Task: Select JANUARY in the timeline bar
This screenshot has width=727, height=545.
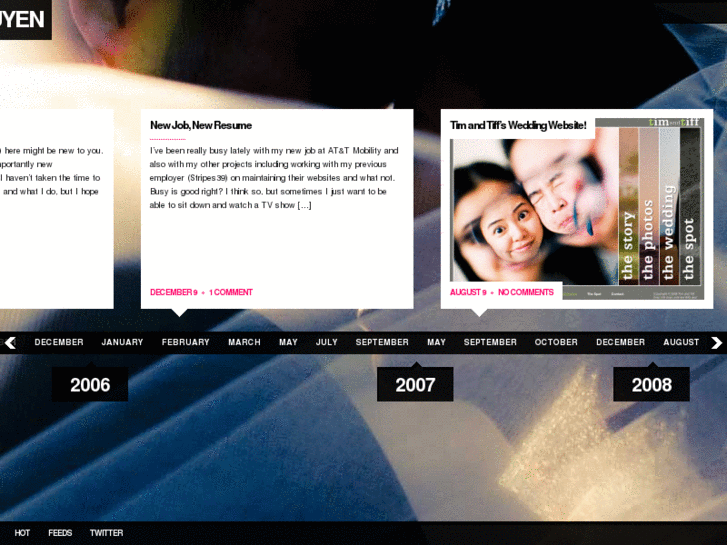Action: (122, 342)
